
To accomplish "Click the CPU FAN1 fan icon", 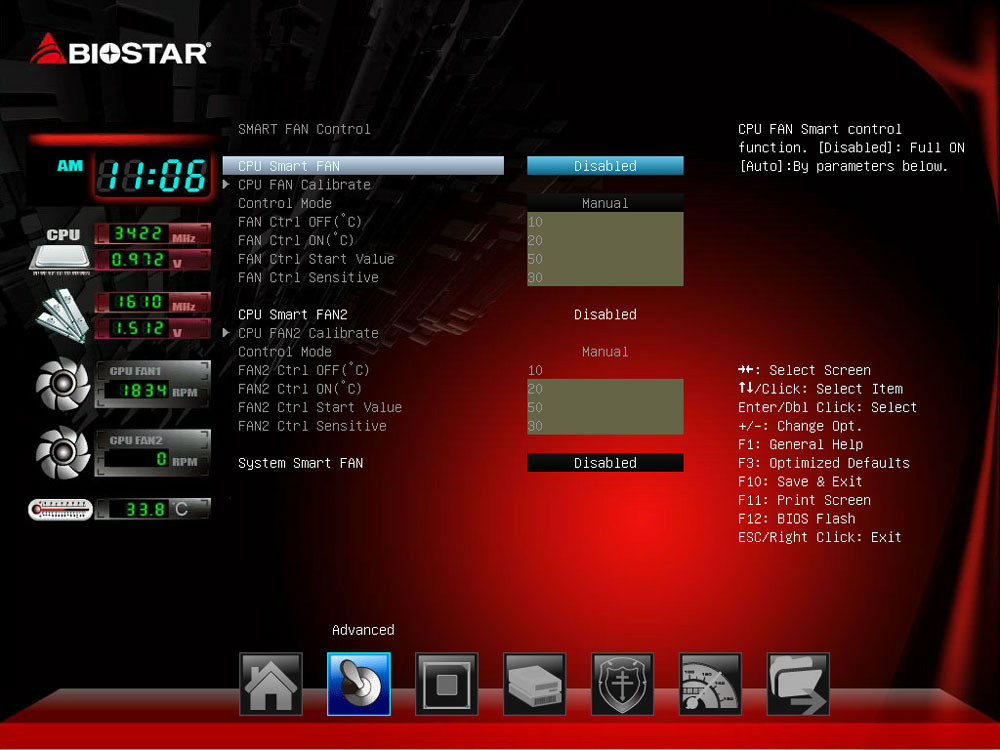I will pos(63,385).
